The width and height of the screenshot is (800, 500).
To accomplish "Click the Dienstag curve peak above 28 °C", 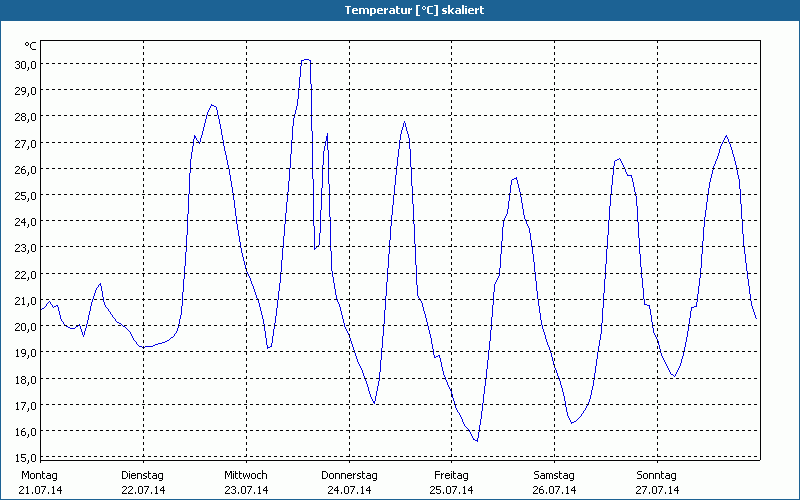I will (x=212, y=105).
